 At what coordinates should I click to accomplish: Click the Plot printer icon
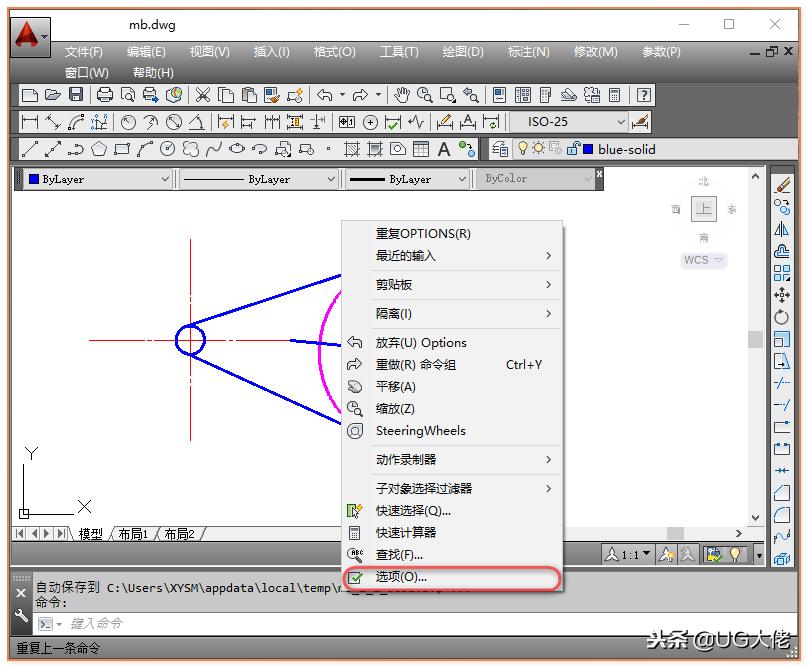[104, 95]
